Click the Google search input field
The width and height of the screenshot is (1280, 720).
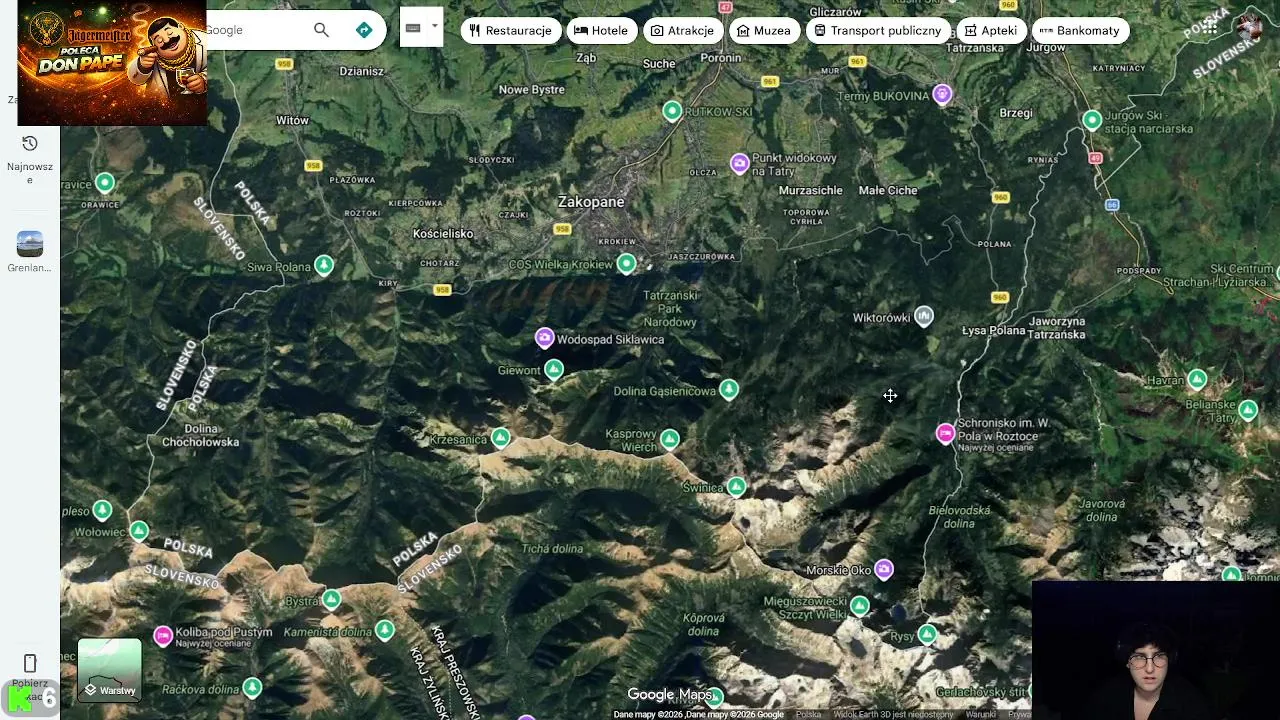(x=255, y=30)
